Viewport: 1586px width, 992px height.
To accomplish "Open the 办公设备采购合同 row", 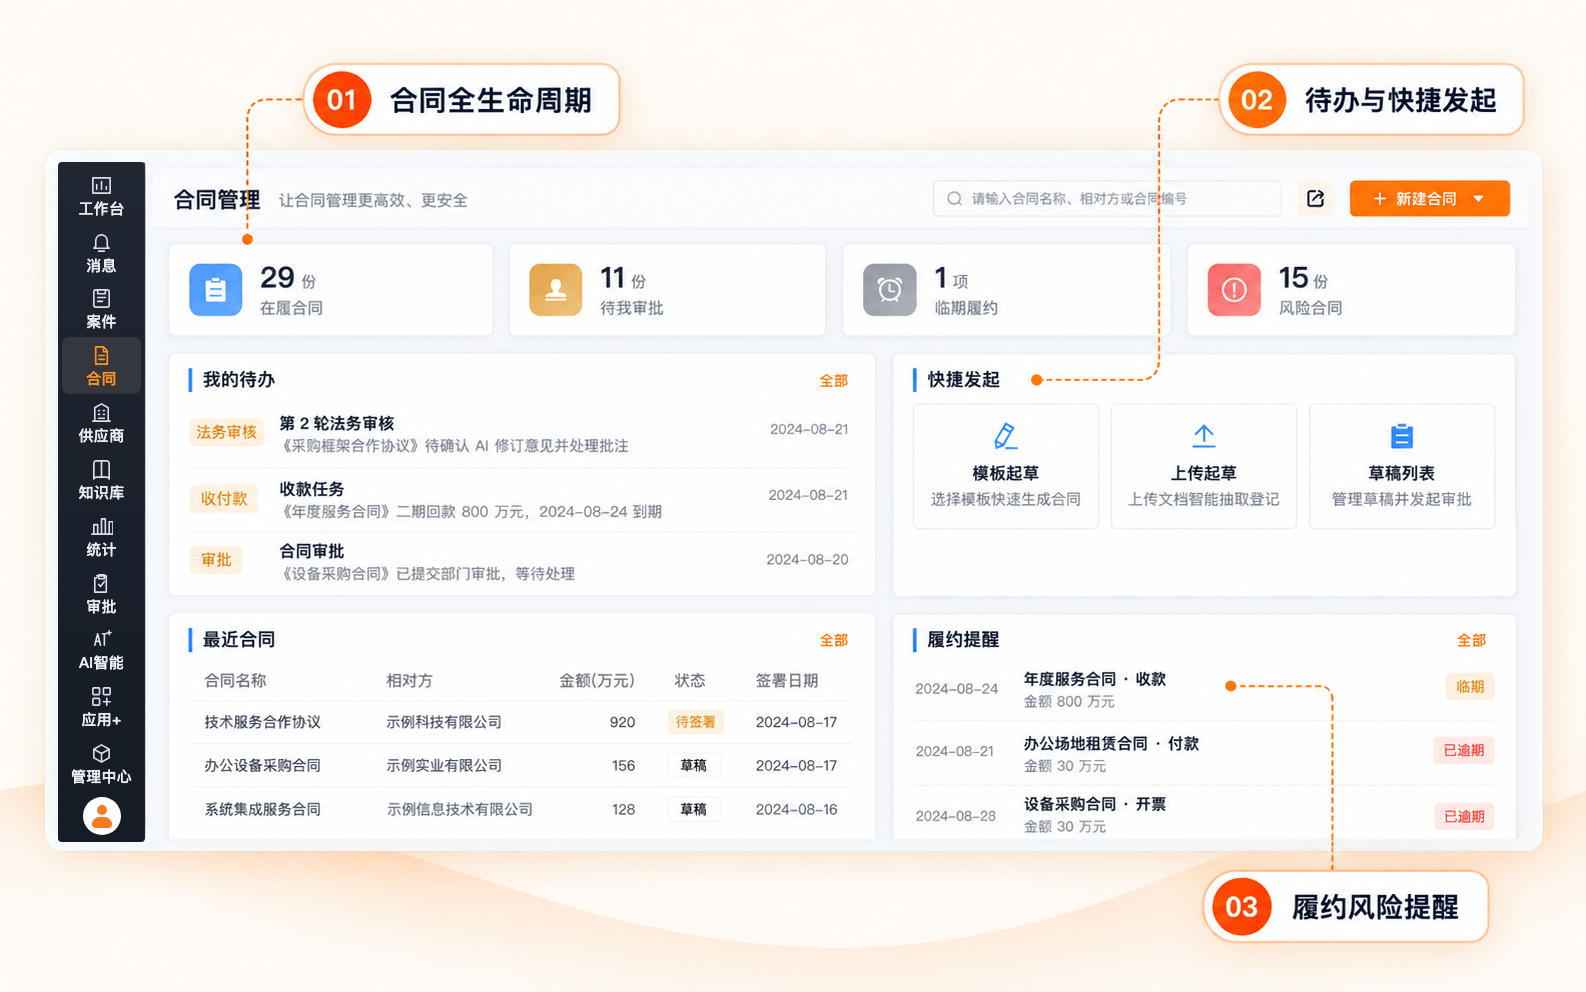I will [x=520, y=765].
